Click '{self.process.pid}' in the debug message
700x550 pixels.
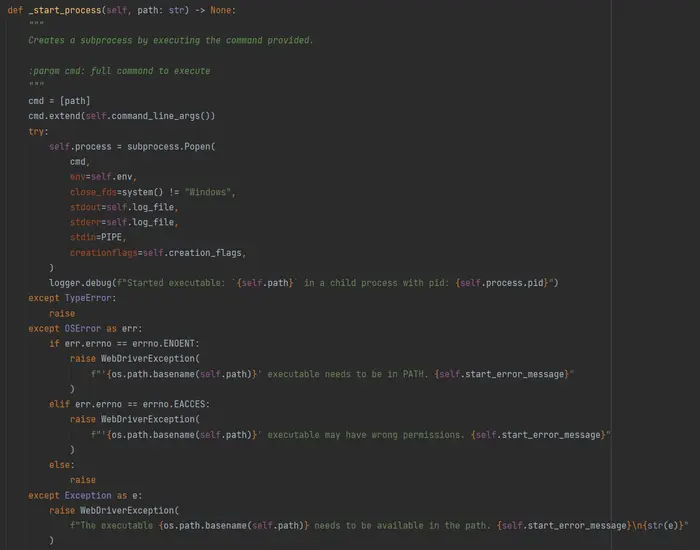point(502,283)
